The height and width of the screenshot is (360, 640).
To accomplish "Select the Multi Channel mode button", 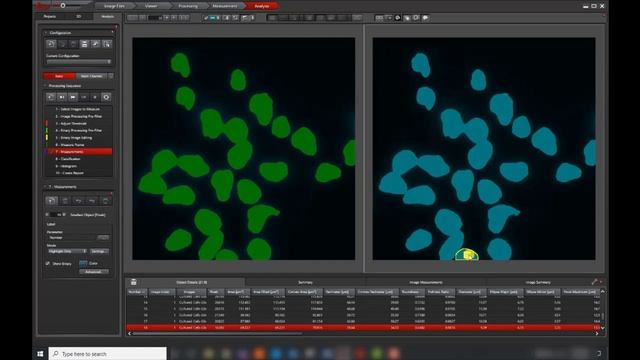I will pos(91,76).
